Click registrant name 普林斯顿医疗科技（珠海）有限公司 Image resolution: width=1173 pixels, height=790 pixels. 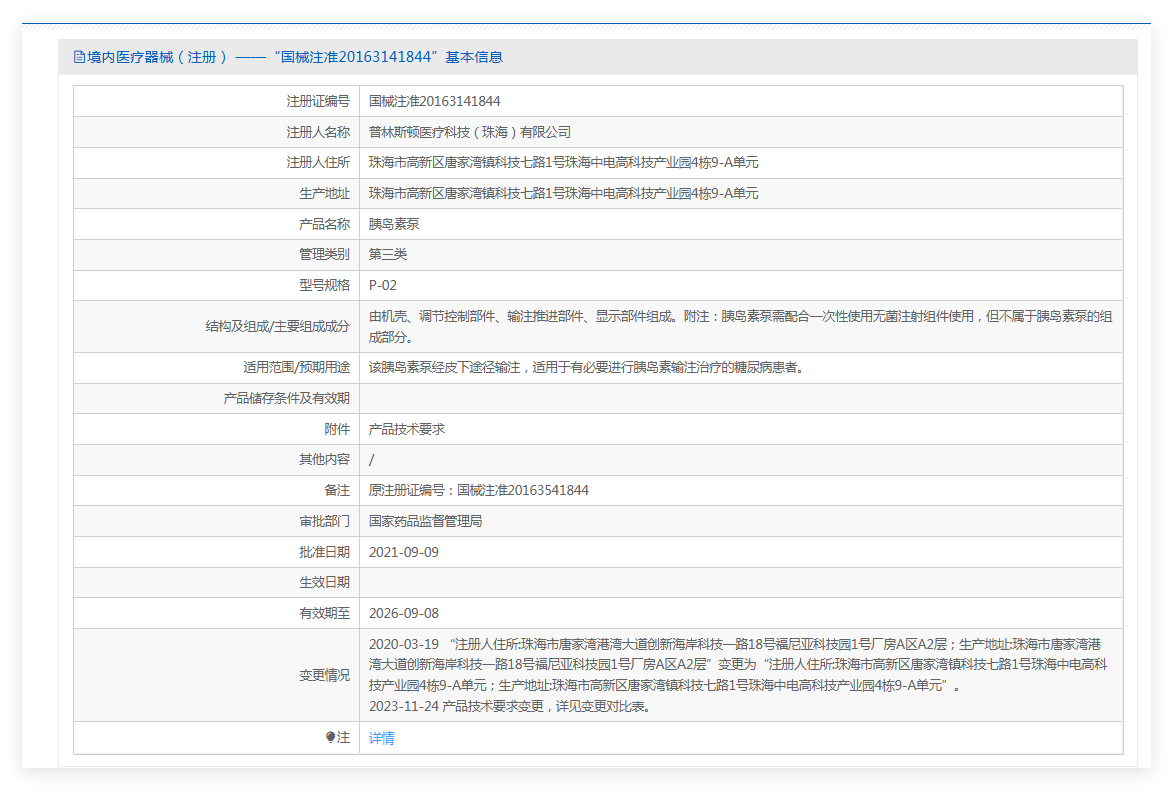point(470,132)
